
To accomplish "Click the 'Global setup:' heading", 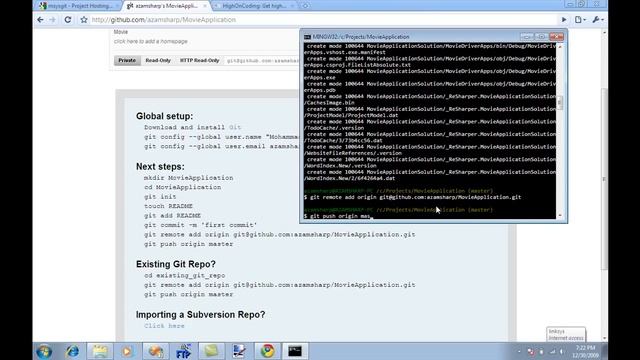I will tap(164, 116).
